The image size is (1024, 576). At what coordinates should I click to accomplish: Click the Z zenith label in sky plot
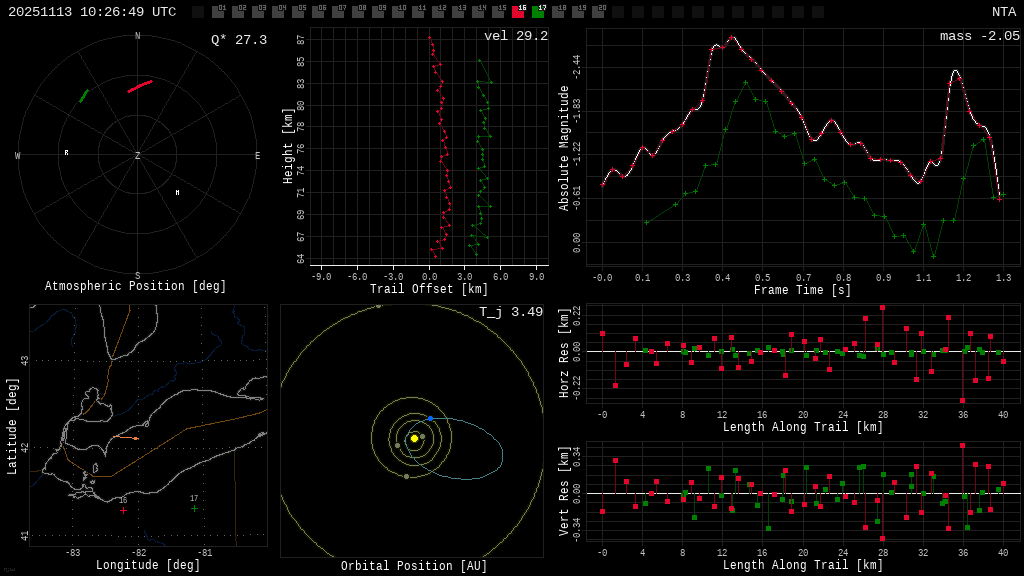[x=137, y=155]
